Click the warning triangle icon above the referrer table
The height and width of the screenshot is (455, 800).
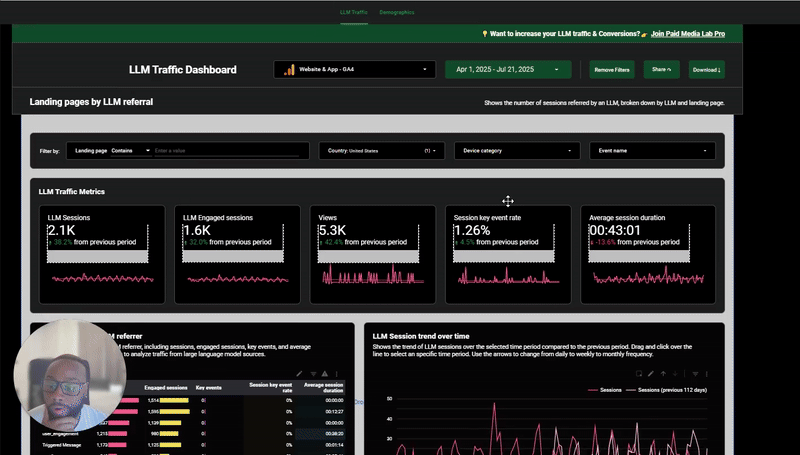(324, 374)
